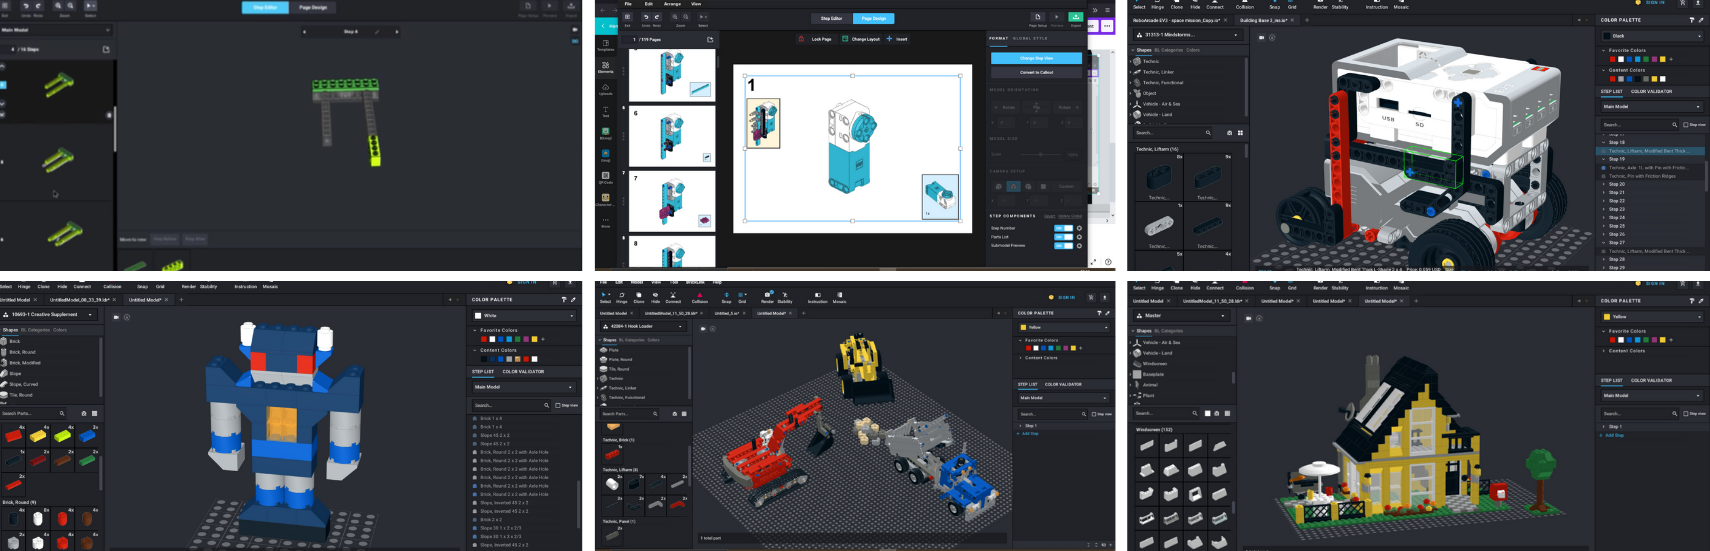The height and width of the screenshot is (551, 1710).
Task: Select Windscreen category in yellow house window
Action: 1155,364
